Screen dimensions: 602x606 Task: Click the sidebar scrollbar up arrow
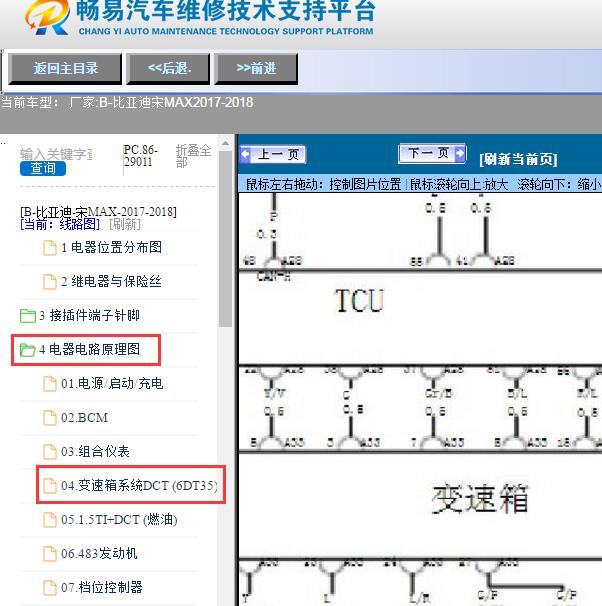[225, 144]
